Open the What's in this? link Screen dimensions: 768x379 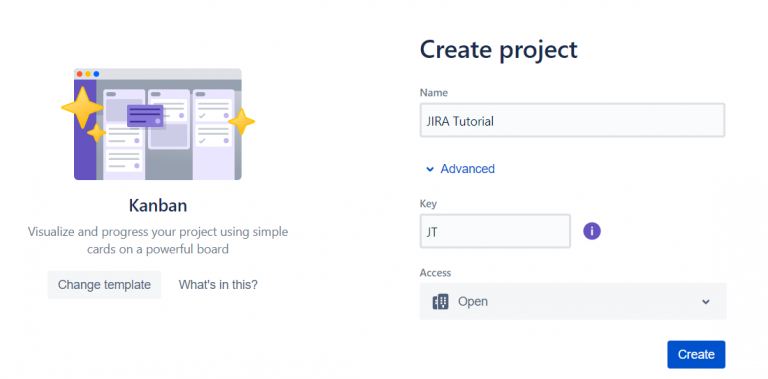pos(218,284)
